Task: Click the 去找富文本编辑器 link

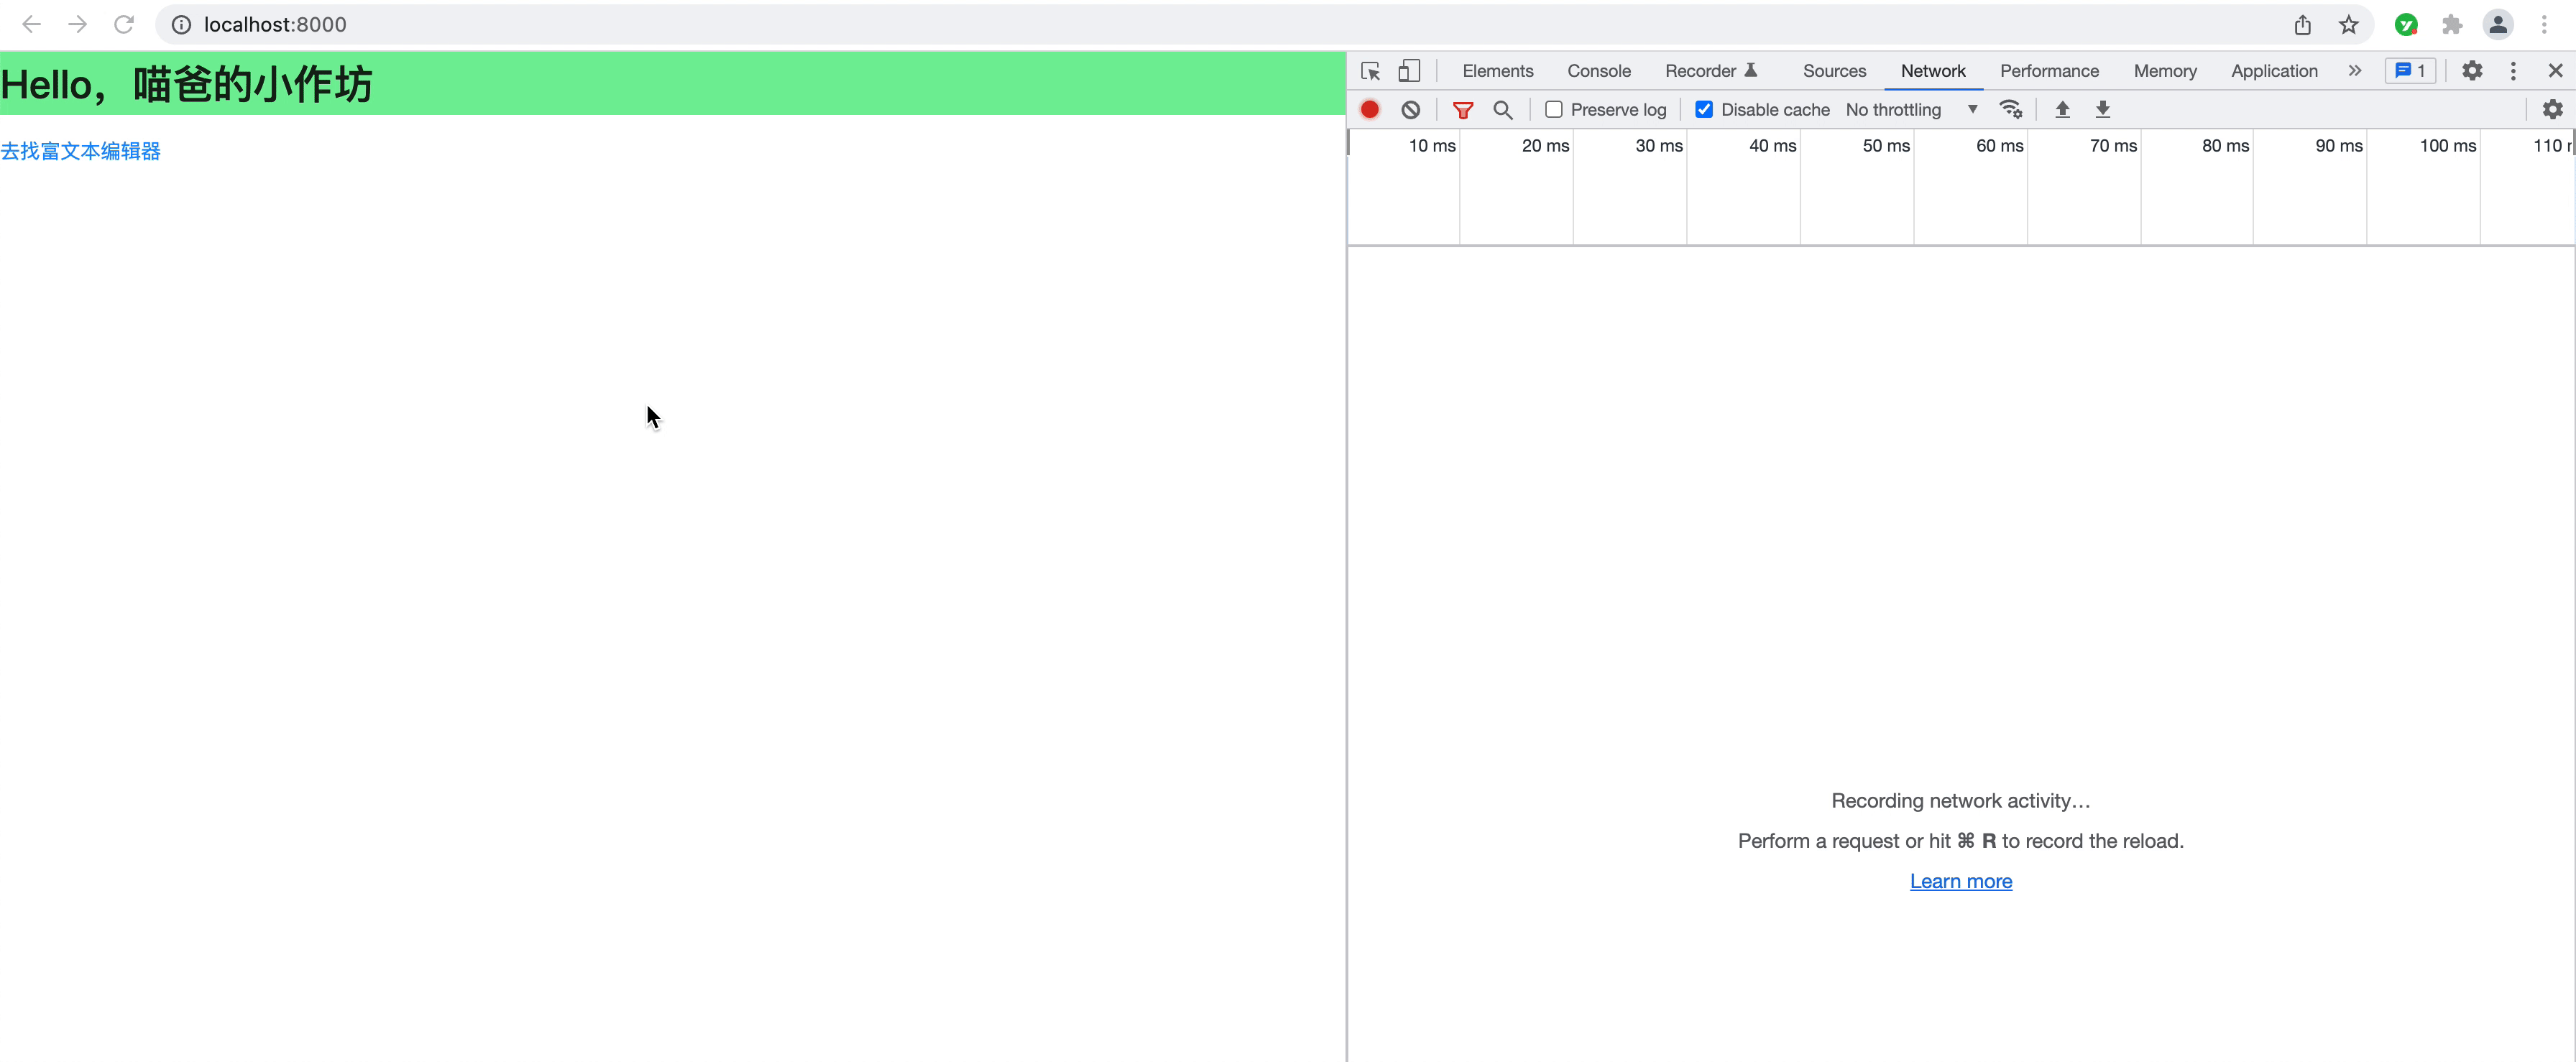Action: [x=81, y=151]
